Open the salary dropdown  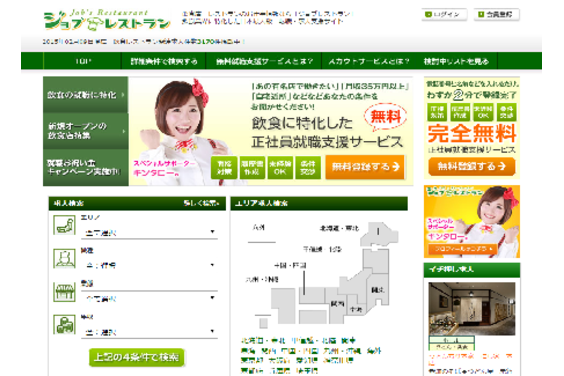click(149, 332)
